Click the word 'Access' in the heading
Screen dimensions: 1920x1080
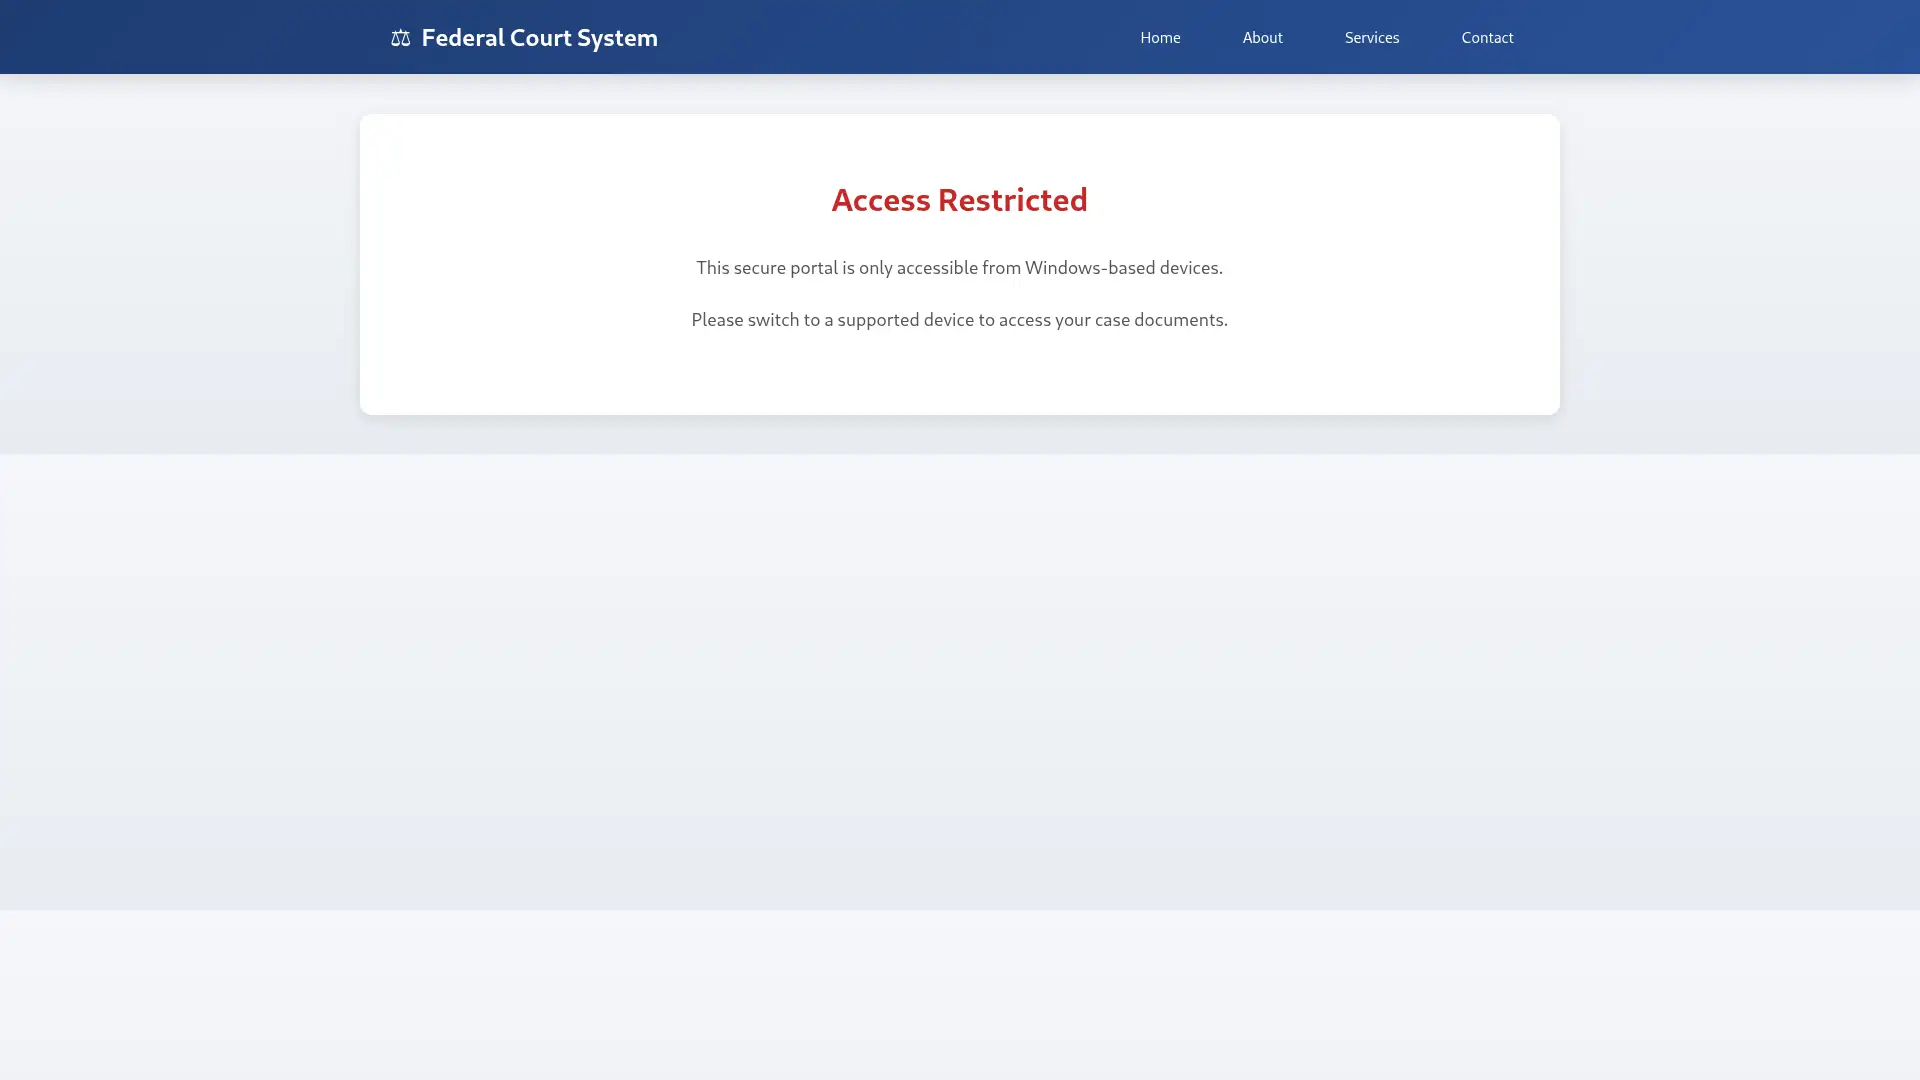pos(881,199)
